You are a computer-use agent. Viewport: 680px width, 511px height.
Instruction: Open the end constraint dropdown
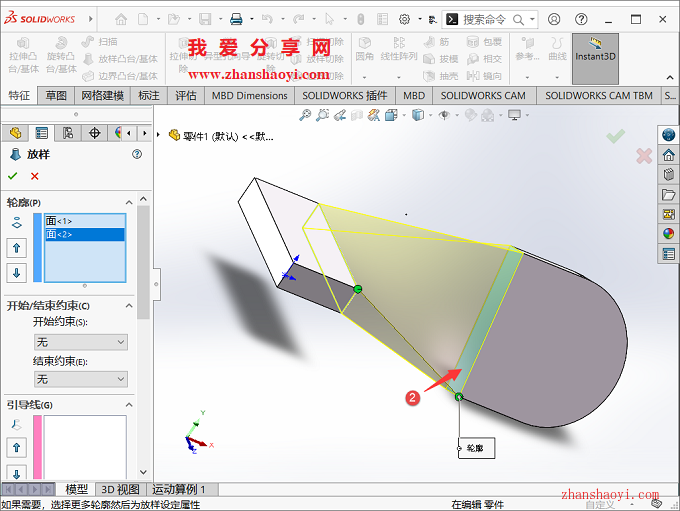(80, 379)
